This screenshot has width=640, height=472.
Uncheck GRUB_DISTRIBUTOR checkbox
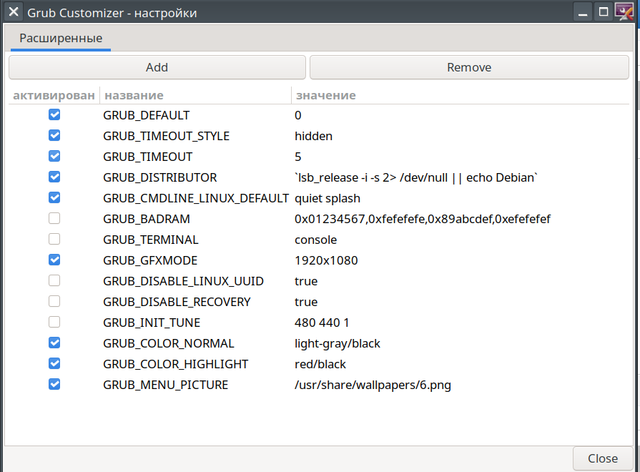pyautogui.click(x=54, y=177)
